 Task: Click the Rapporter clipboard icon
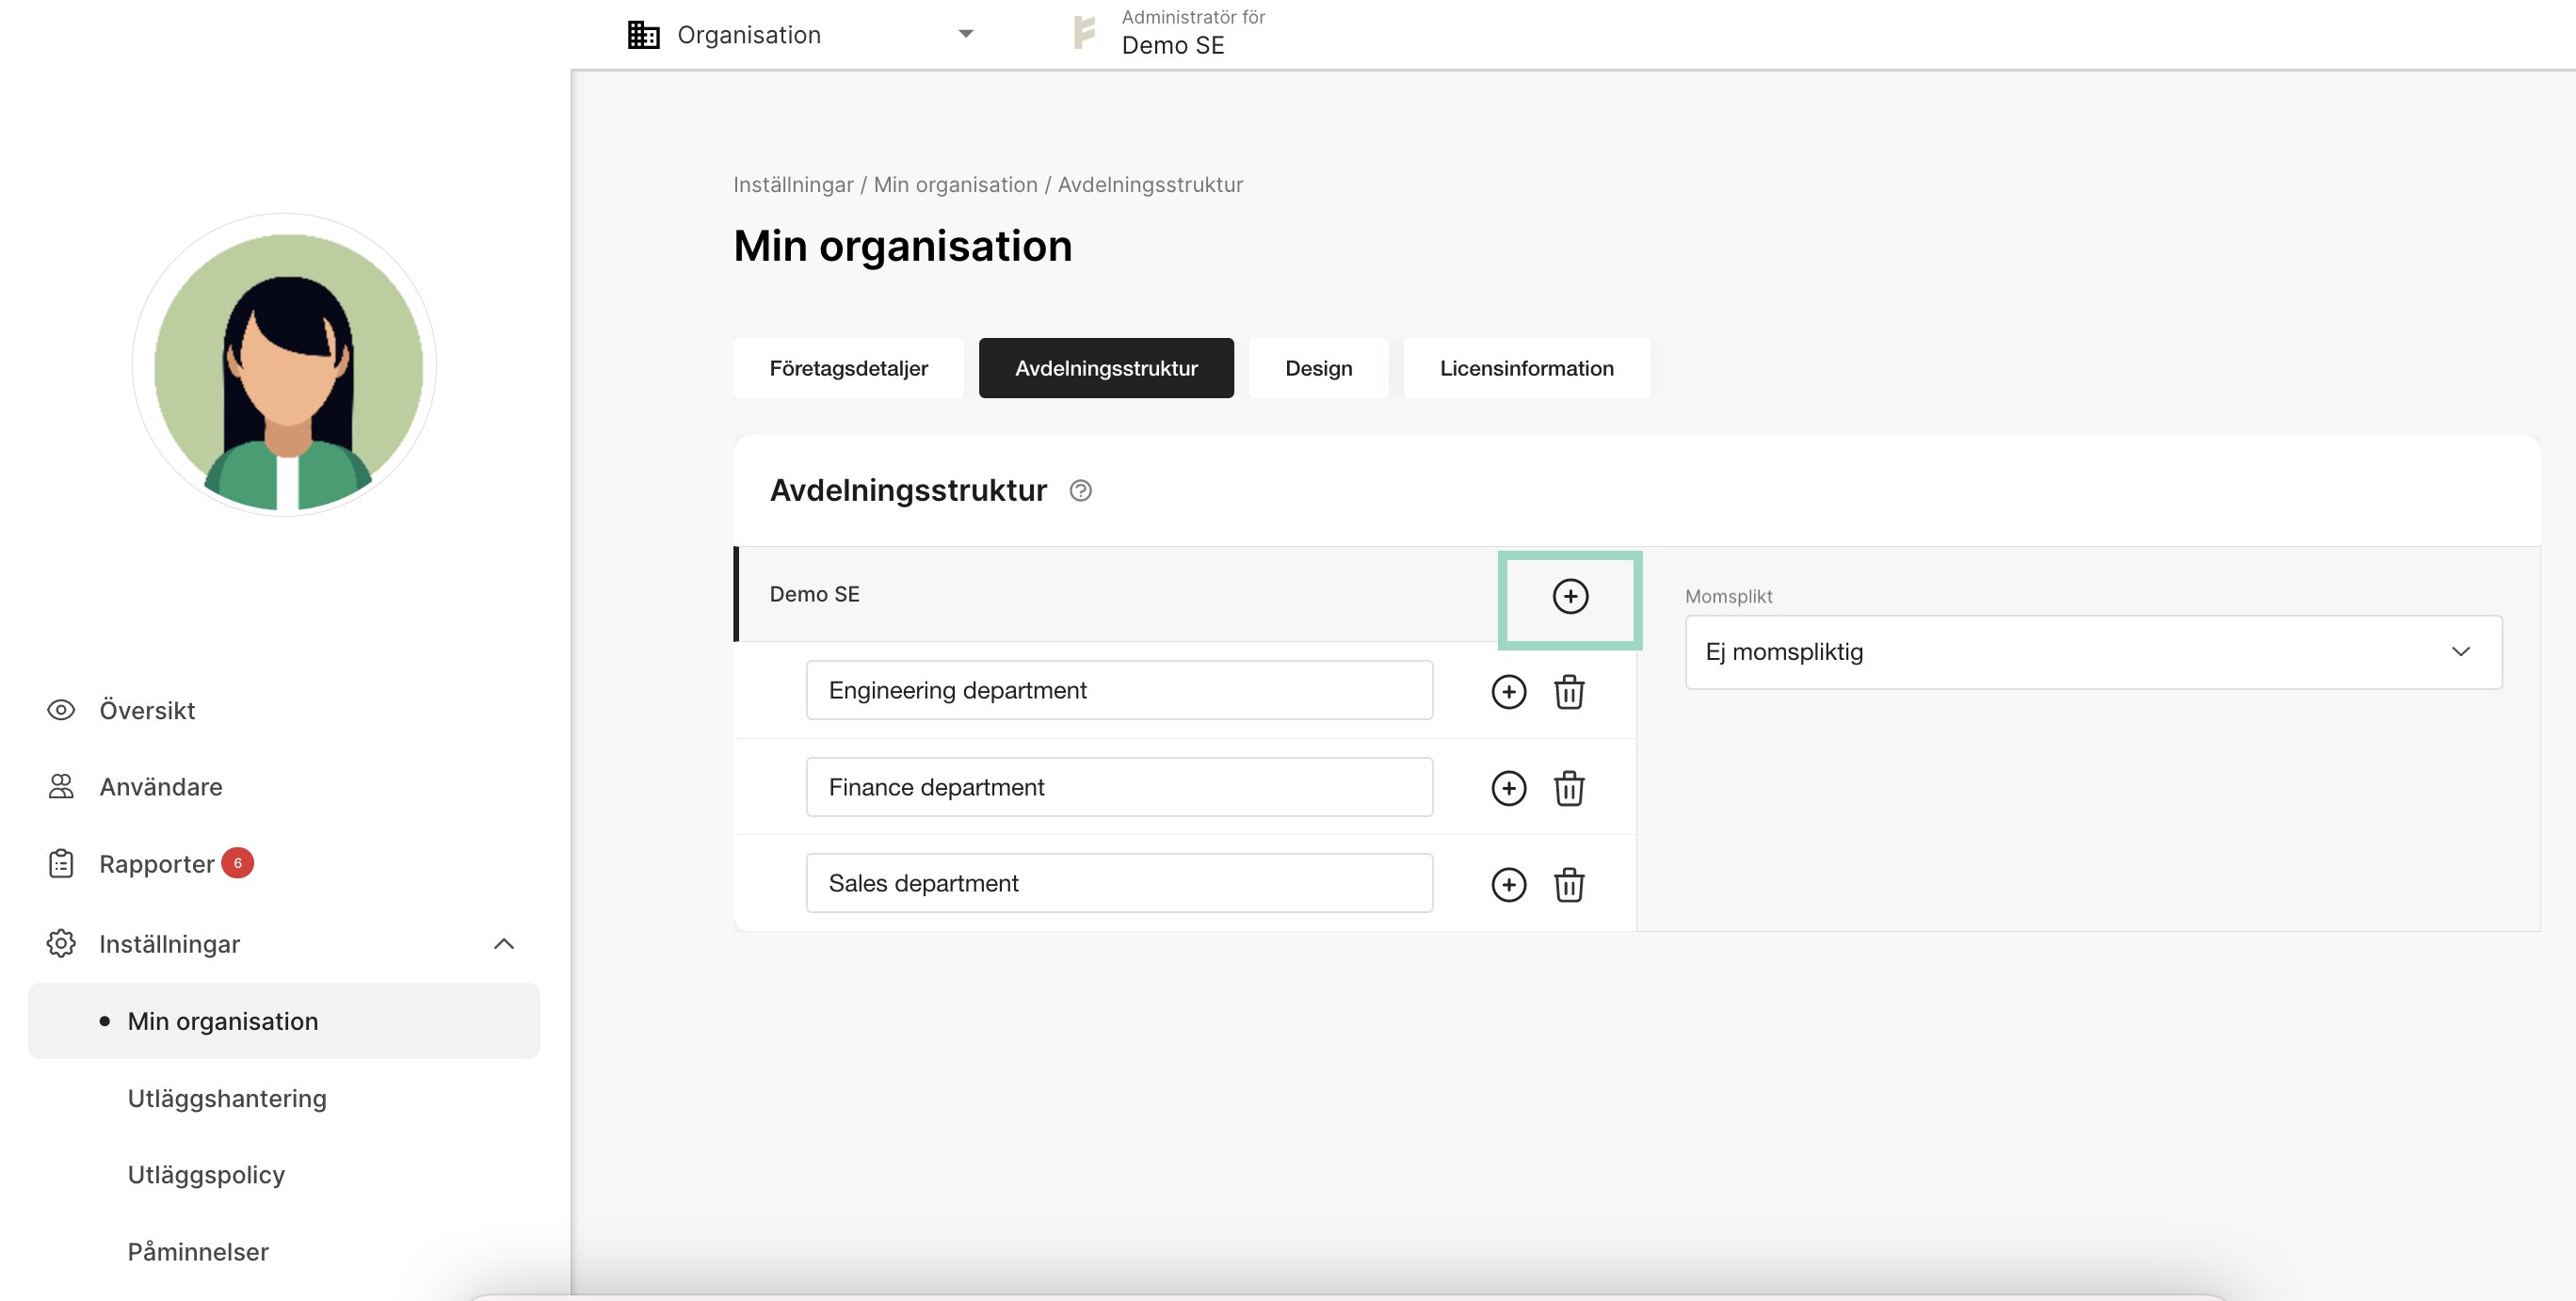[61, 863]
